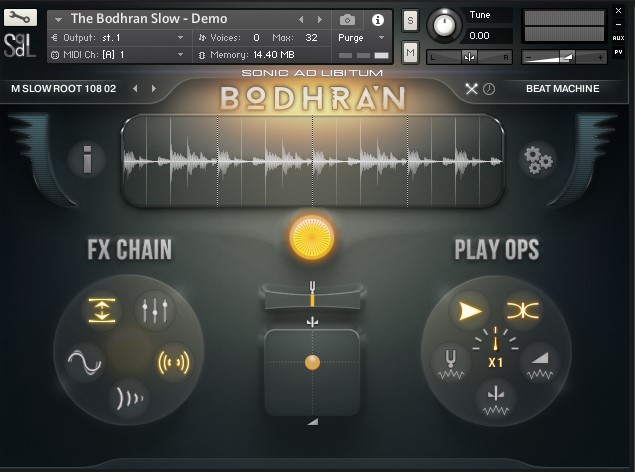Select the next loop with right arrow
Image resolution: width=635 pixels, height=472 pixels.
[x=153, y=89]
